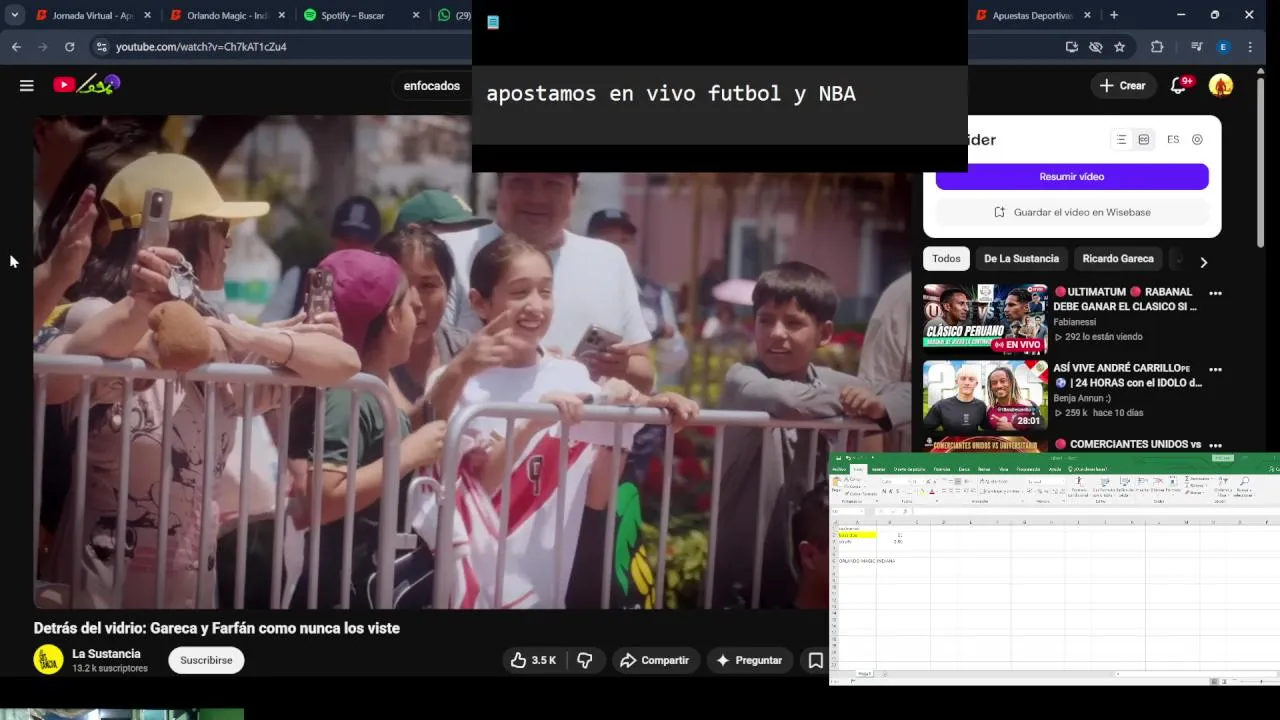
Task: Expand more filter chips with right chevron
Action: pyautogui.click(x=1203, y=262)
